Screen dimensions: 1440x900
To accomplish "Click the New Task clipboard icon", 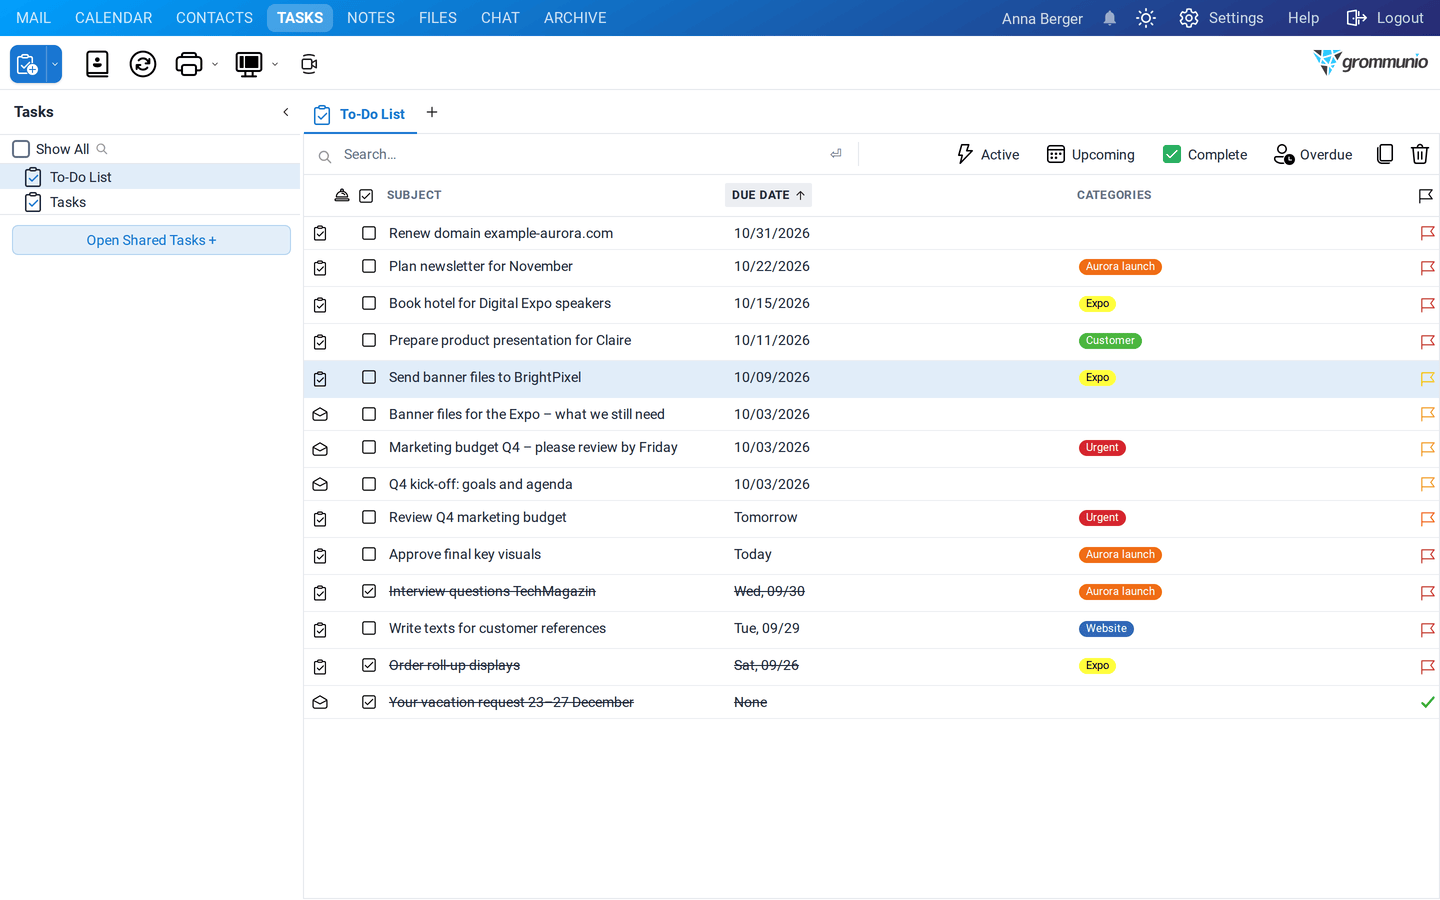I will 28,64.
